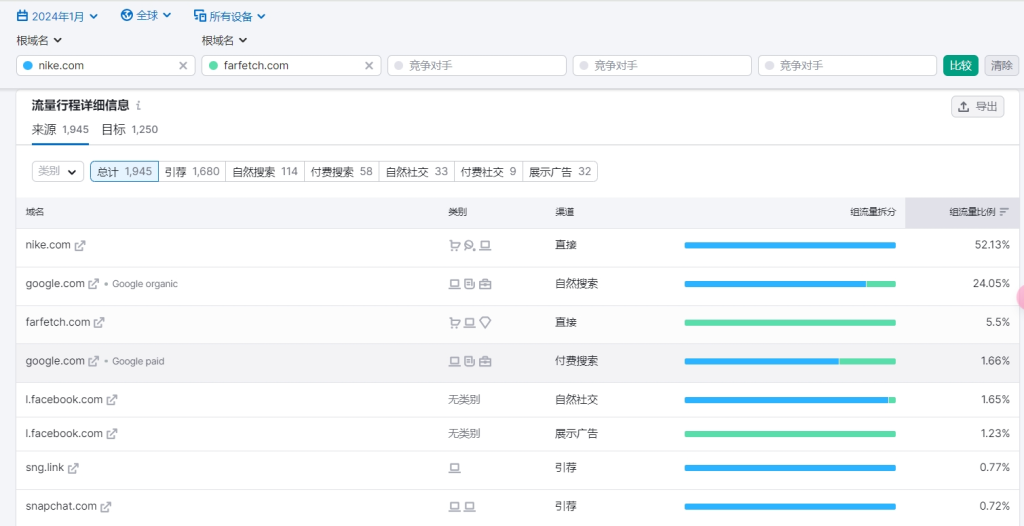
Task: Open the 类别 category filter dropdown
Action: pyautogui.click(x=57, y=171)
